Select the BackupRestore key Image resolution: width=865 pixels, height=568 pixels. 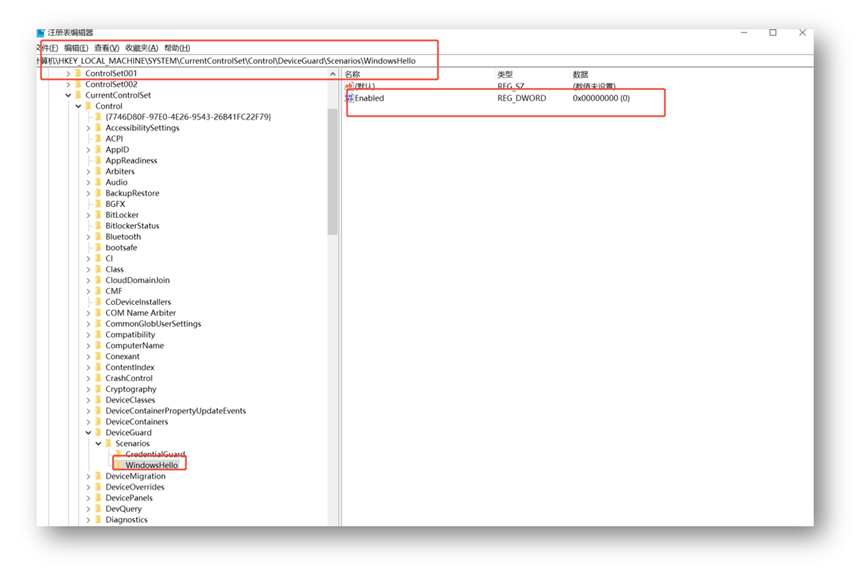pyautogui.click(x=132, y=193)
